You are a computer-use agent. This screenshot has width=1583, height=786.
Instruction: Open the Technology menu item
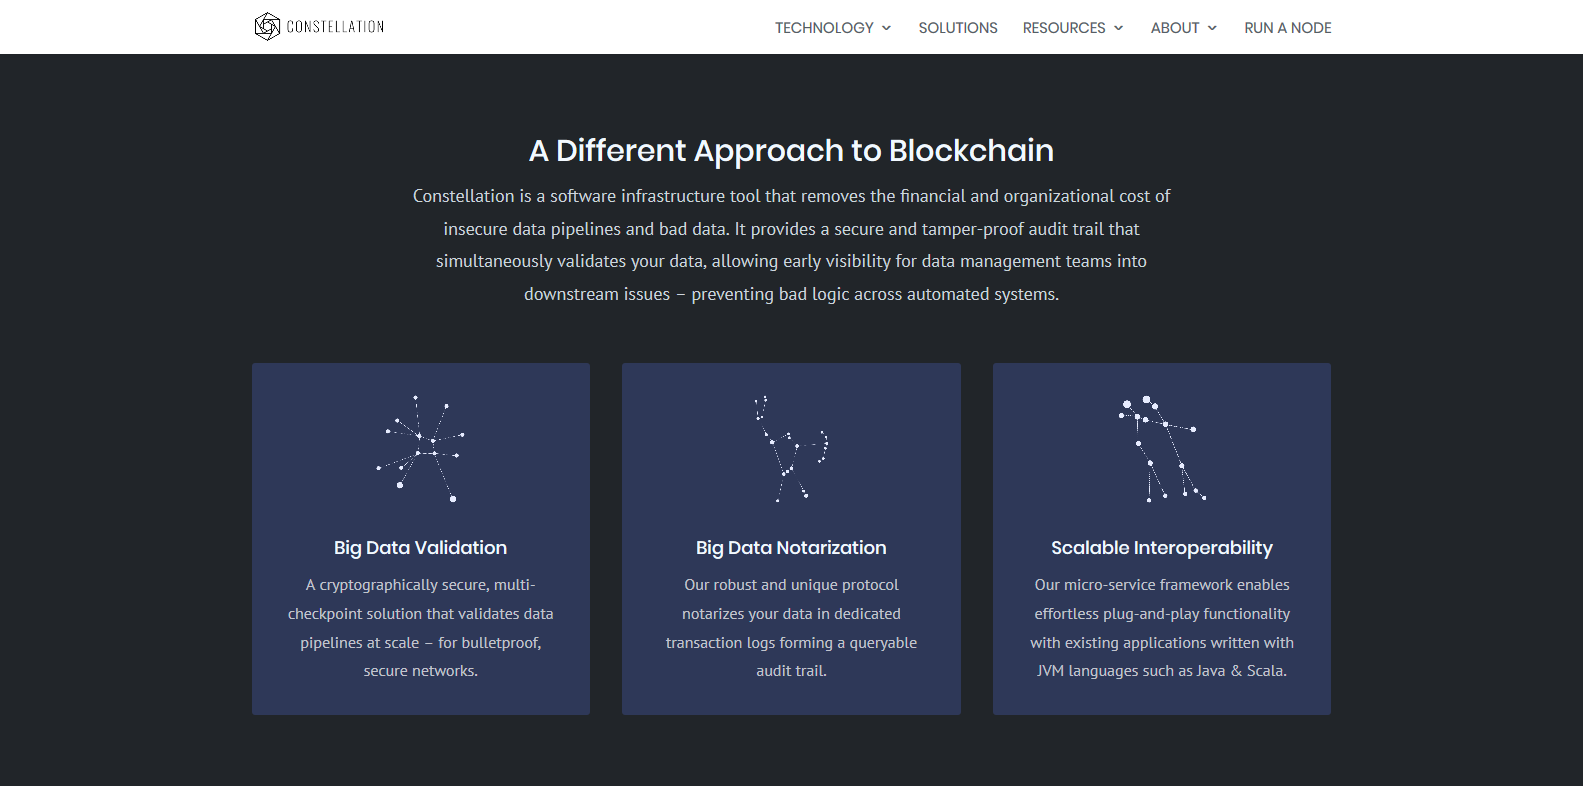tap(824, 28)
